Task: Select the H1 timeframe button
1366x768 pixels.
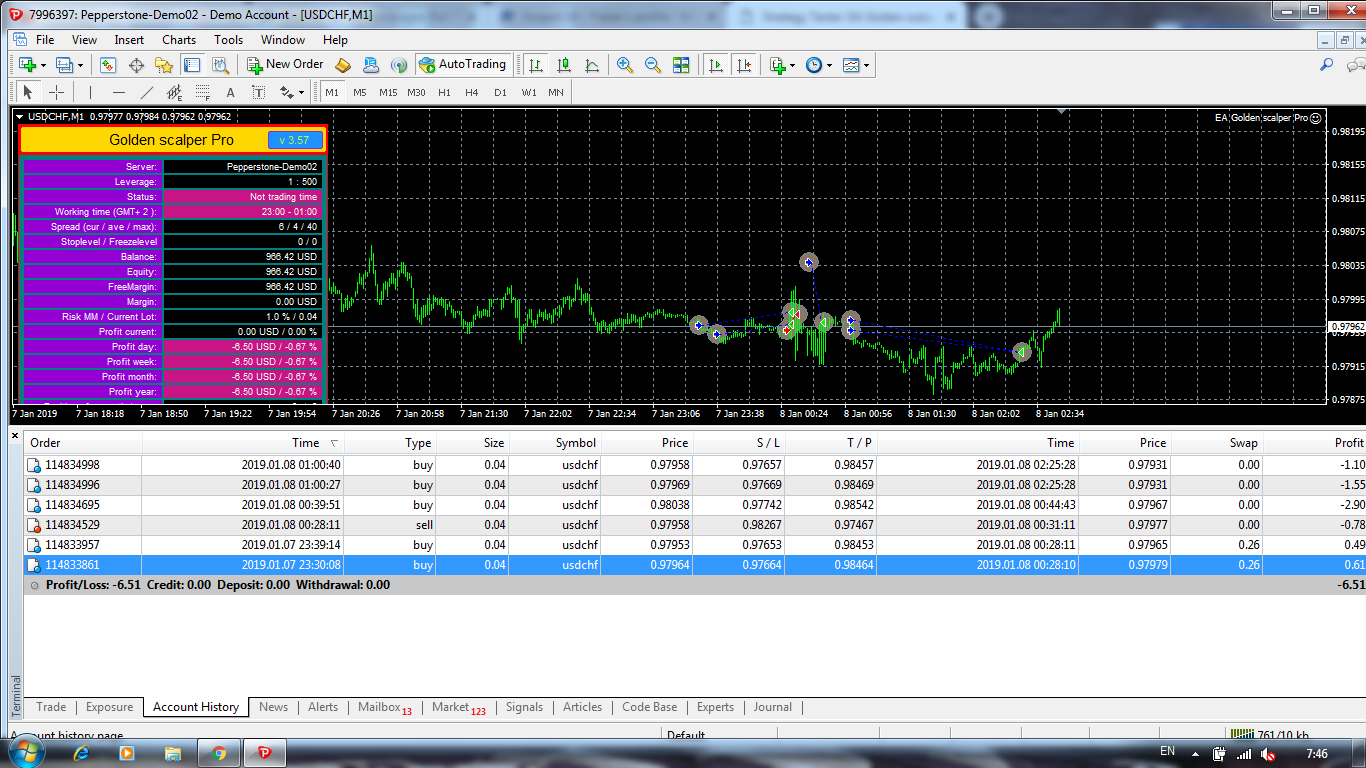Action: click(x=444, y=92)
